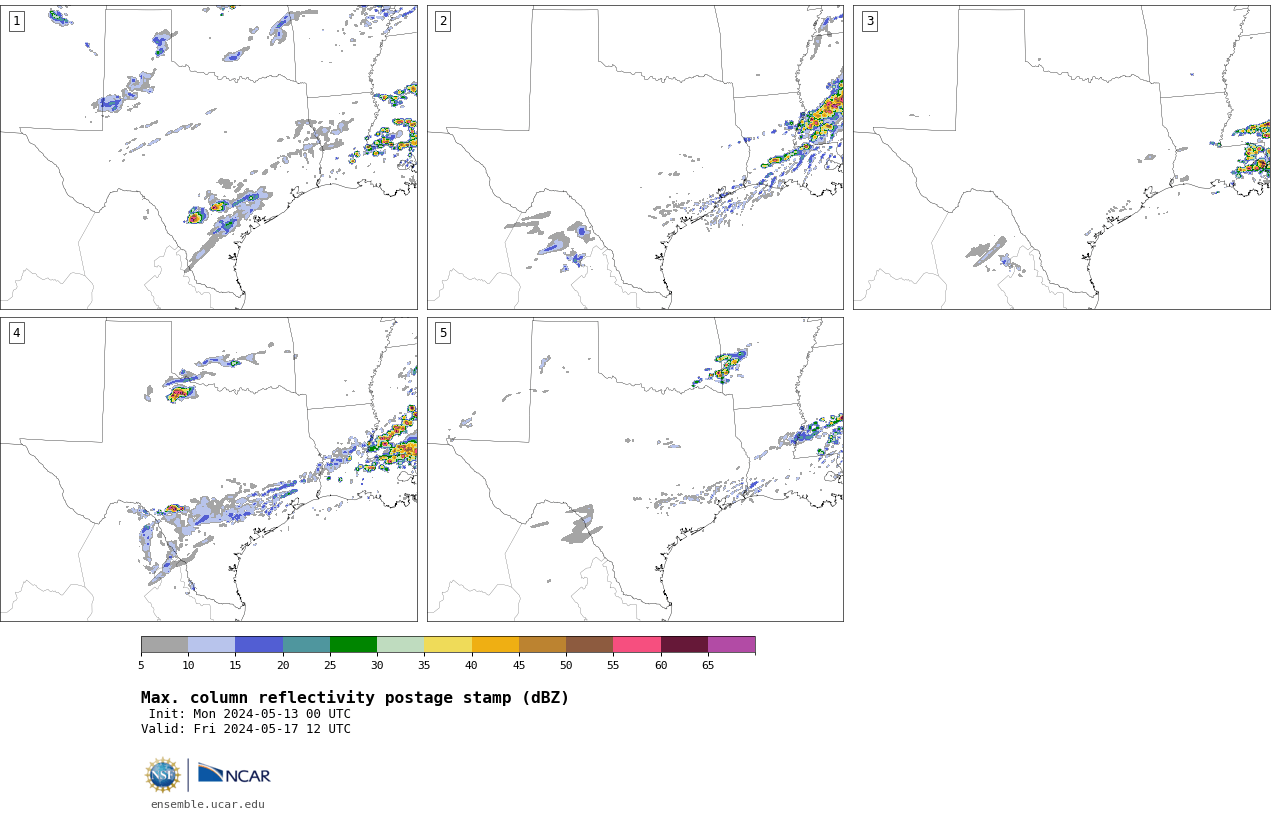Click the colorbar tick label '50'
This screenshot has height=815, width=1280.
[566, 665]
